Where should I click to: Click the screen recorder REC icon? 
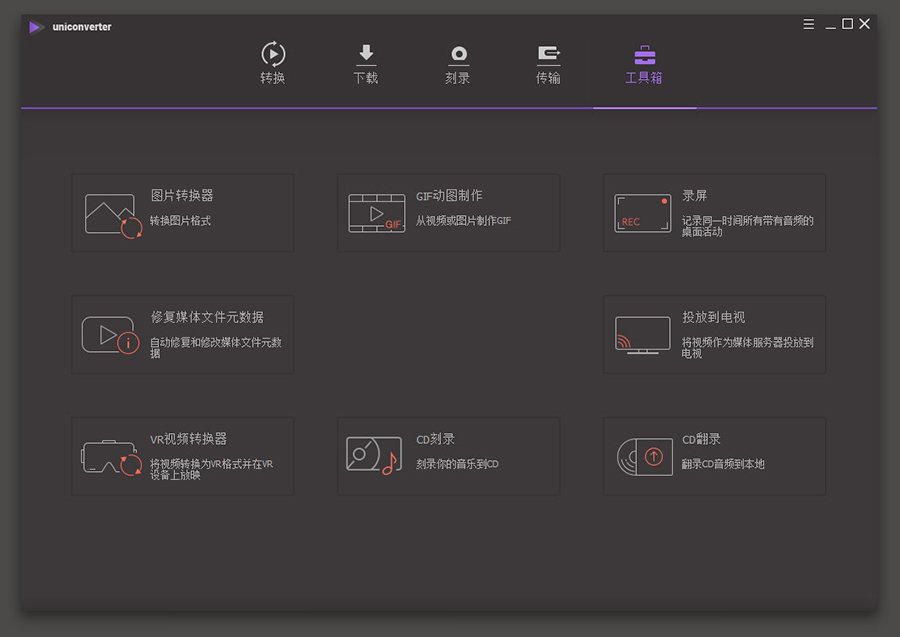[642, 213]
